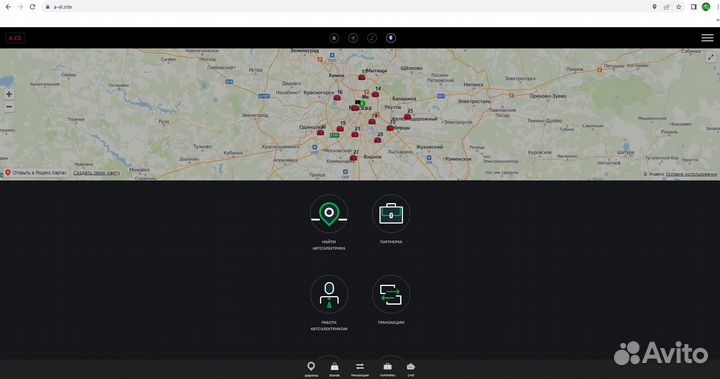Viewport: 720px width, 379px height.
Task: Open 'Партнерка' briefcase icon
Action: pyautogui.click(x=391, y=214)
